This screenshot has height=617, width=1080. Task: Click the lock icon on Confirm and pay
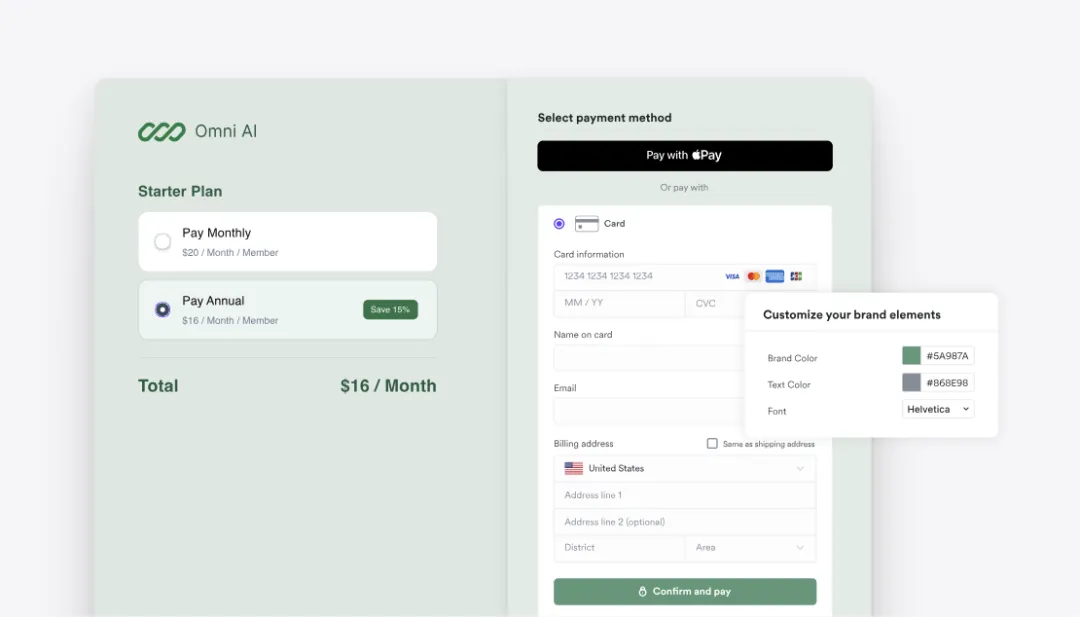pos(643,592)
